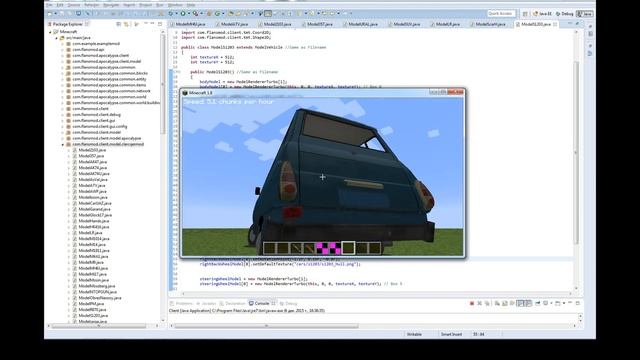Open the Javadoc tab in bottom panel

[x=206, y=303]
